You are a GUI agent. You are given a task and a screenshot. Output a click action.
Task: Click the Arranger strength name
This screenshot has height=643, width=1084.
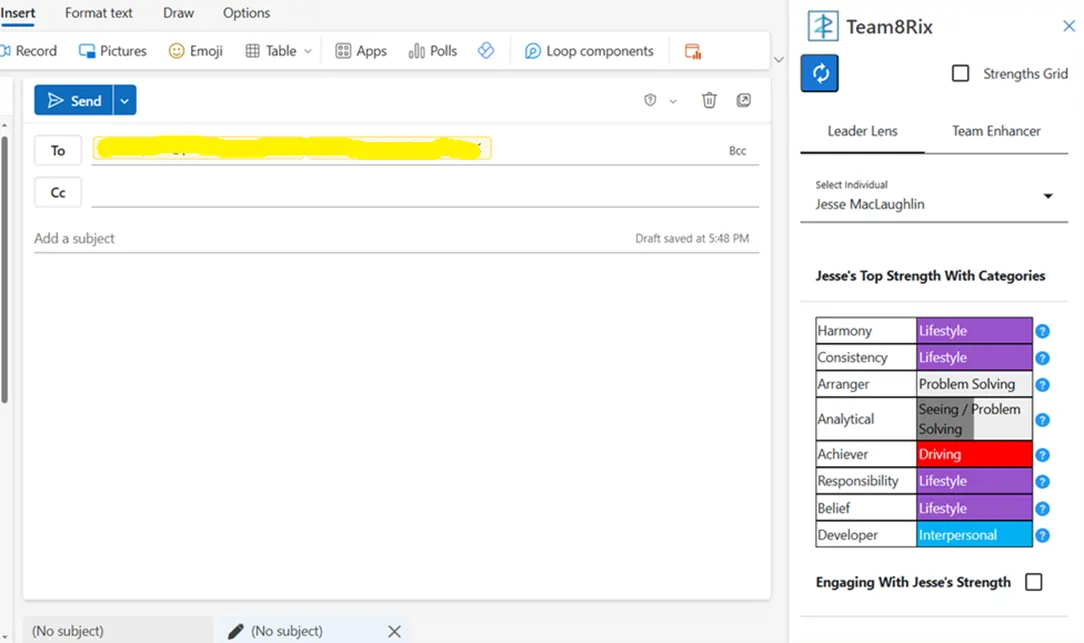843,384
